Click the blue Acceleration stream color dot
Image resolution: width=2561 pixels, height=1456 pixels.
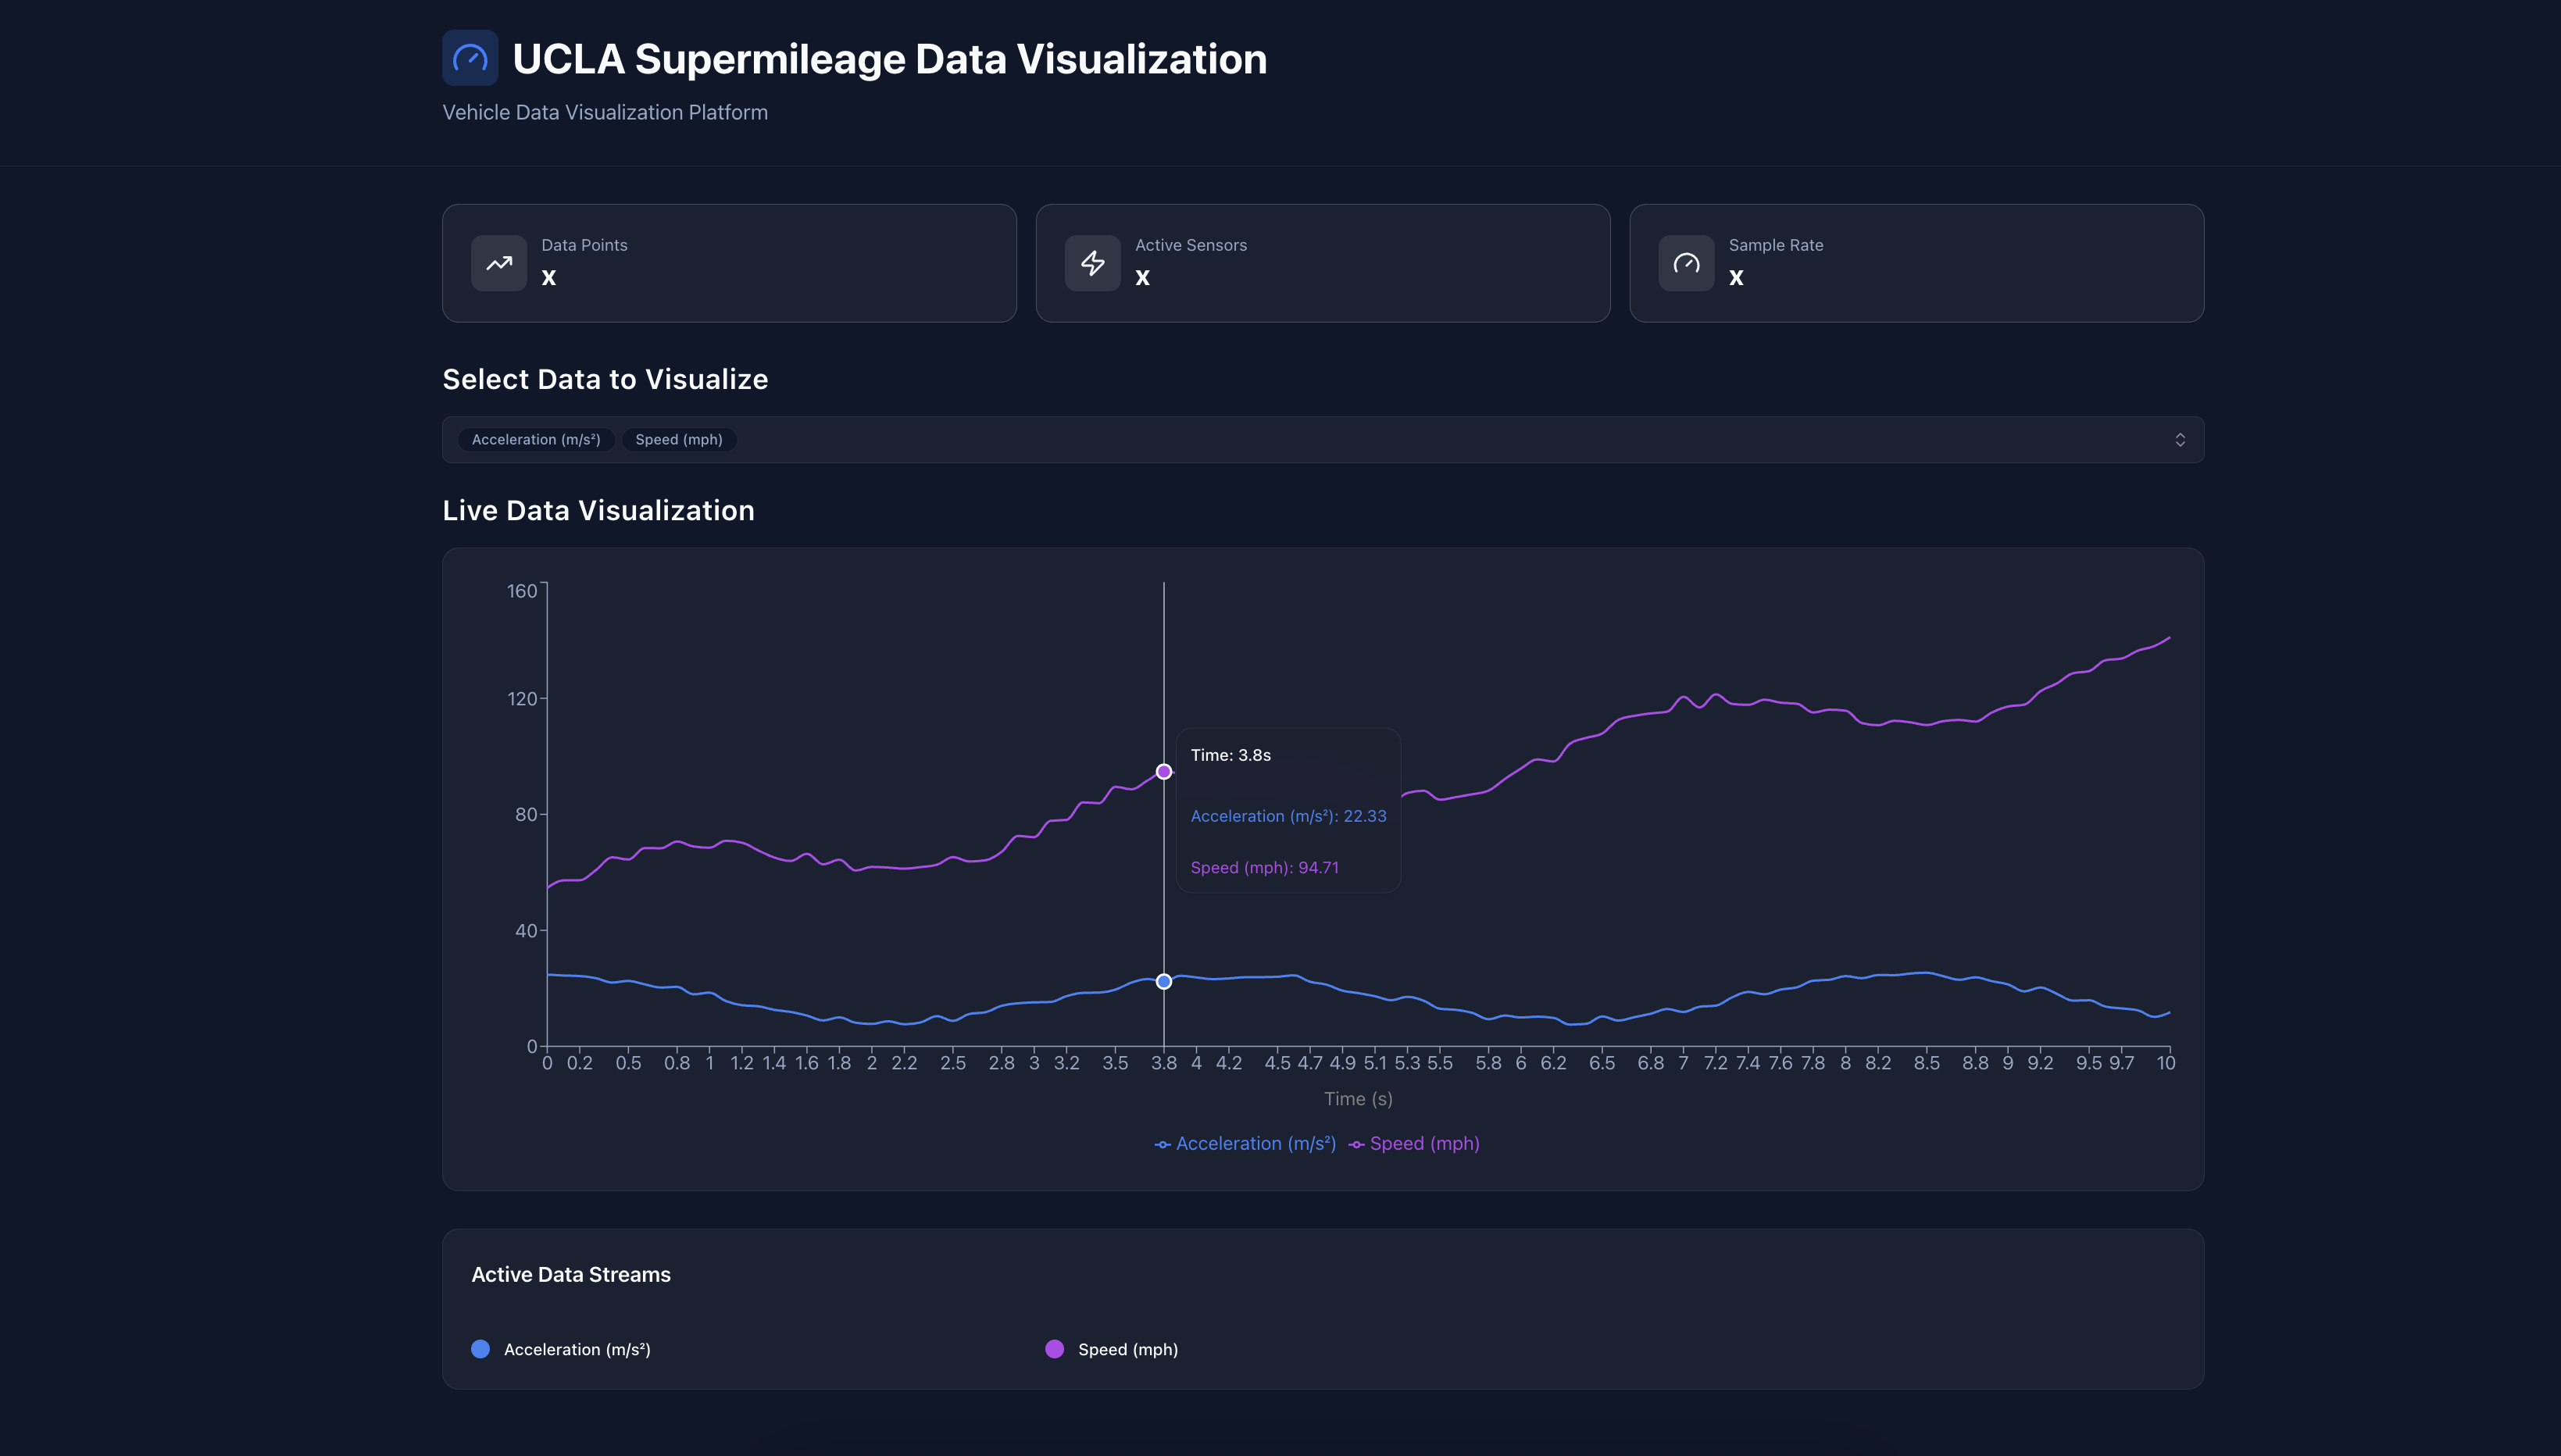pyautogui.click(x=481, y=1349)
